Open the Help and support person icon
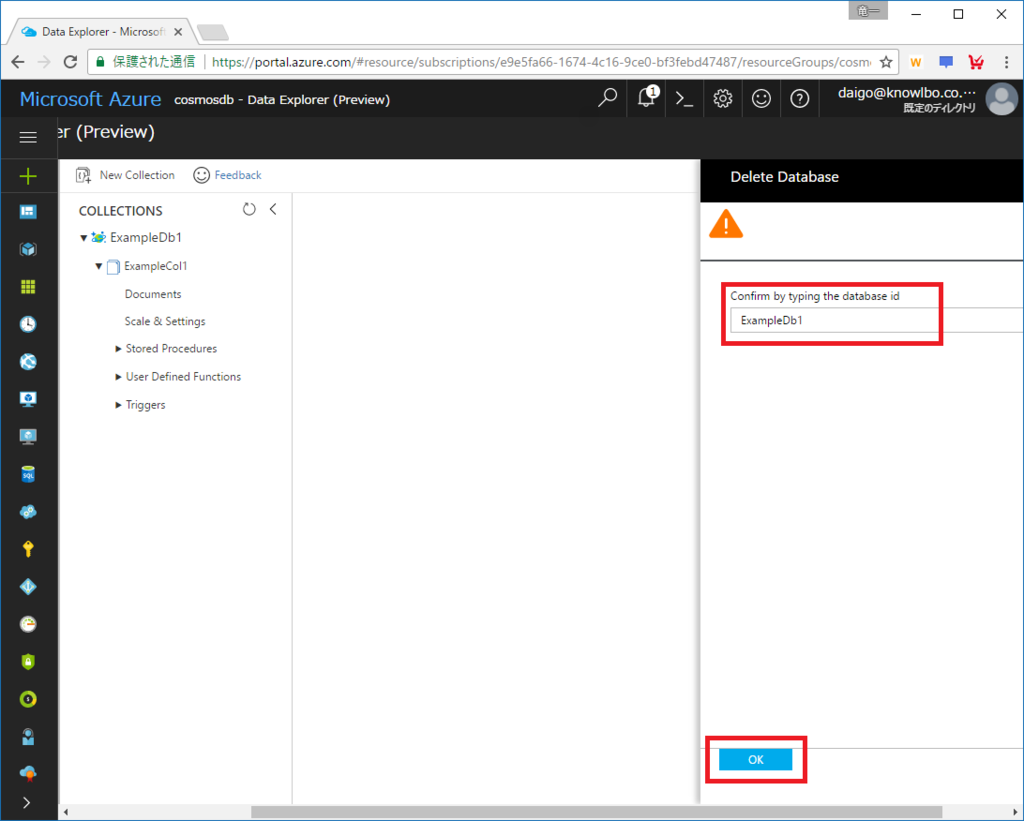The height and width of the screenshot is (821, 1024). pos(28,737)
